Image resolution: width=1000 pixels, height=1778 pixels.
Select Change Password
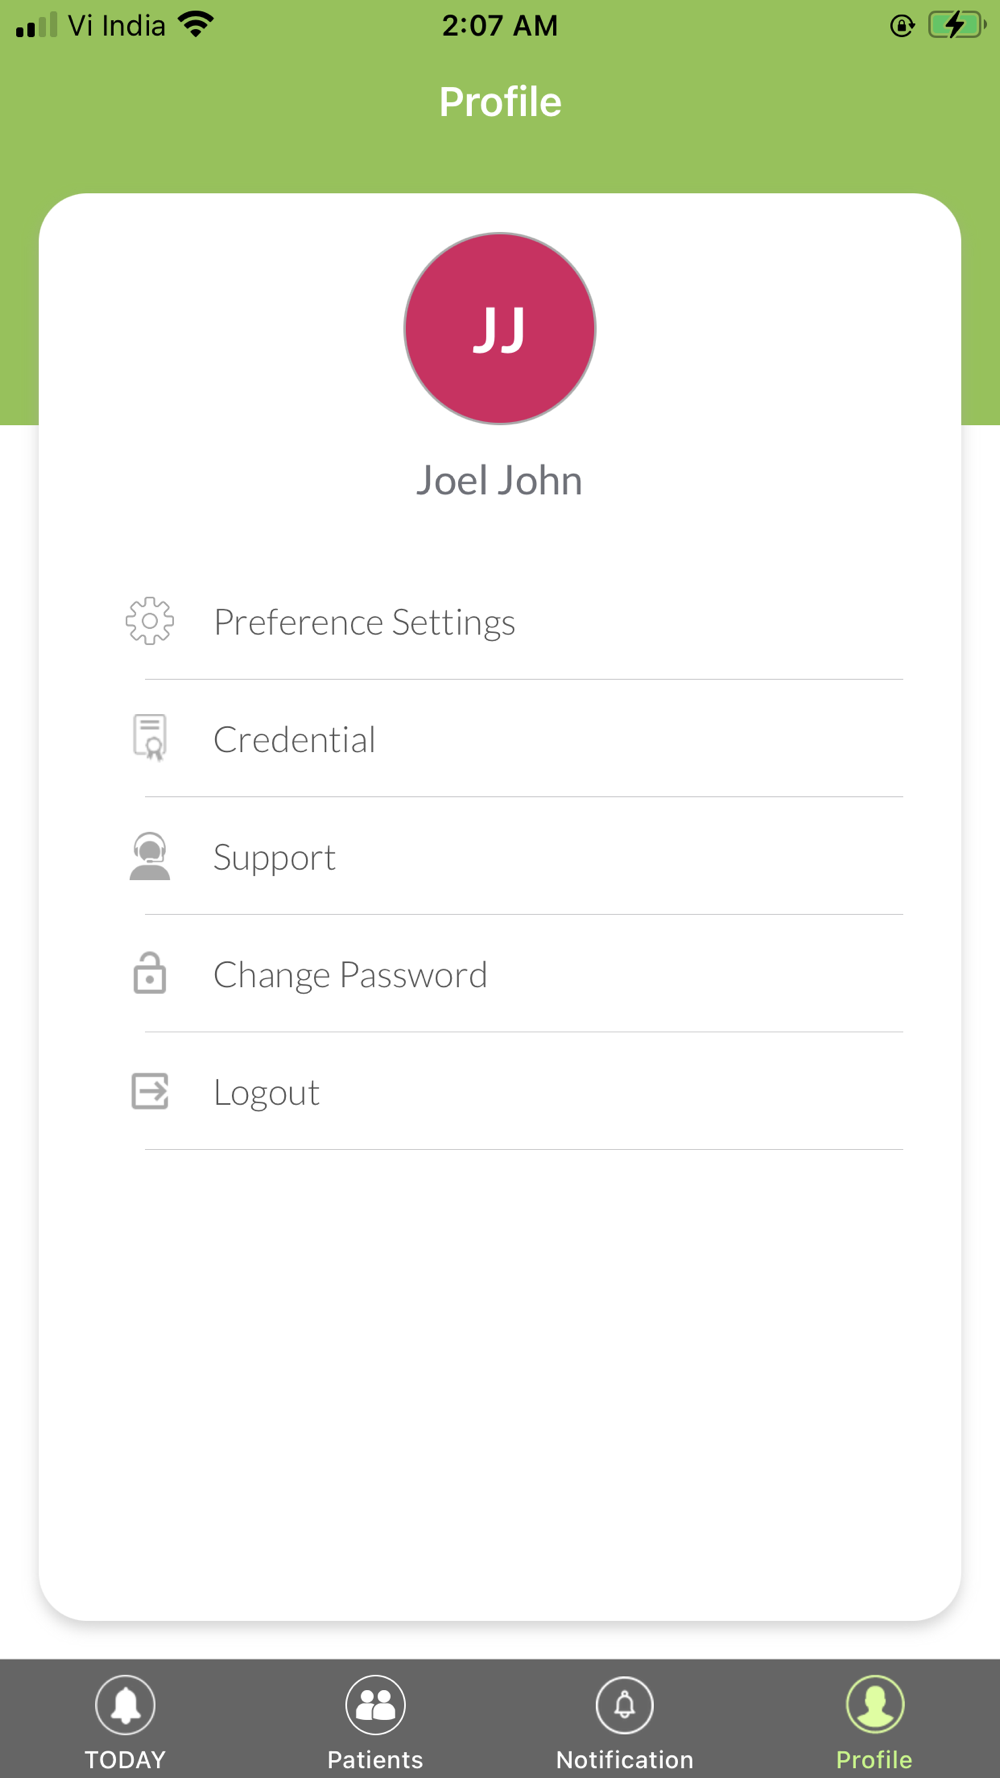coord(350,975)
